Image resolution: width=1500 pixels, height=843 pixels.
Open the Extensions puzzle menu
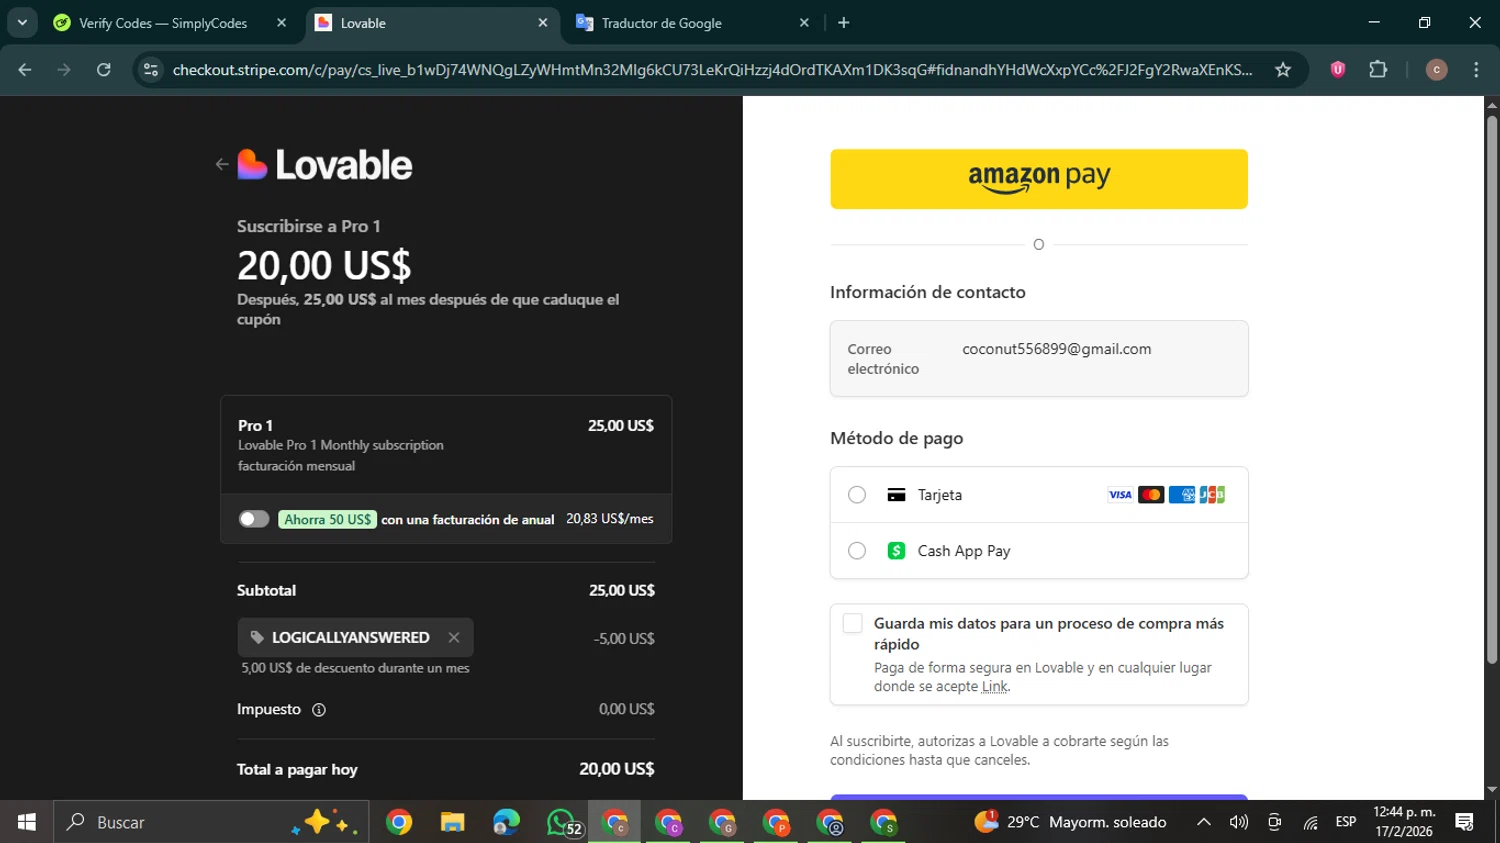coord(1378,70)
